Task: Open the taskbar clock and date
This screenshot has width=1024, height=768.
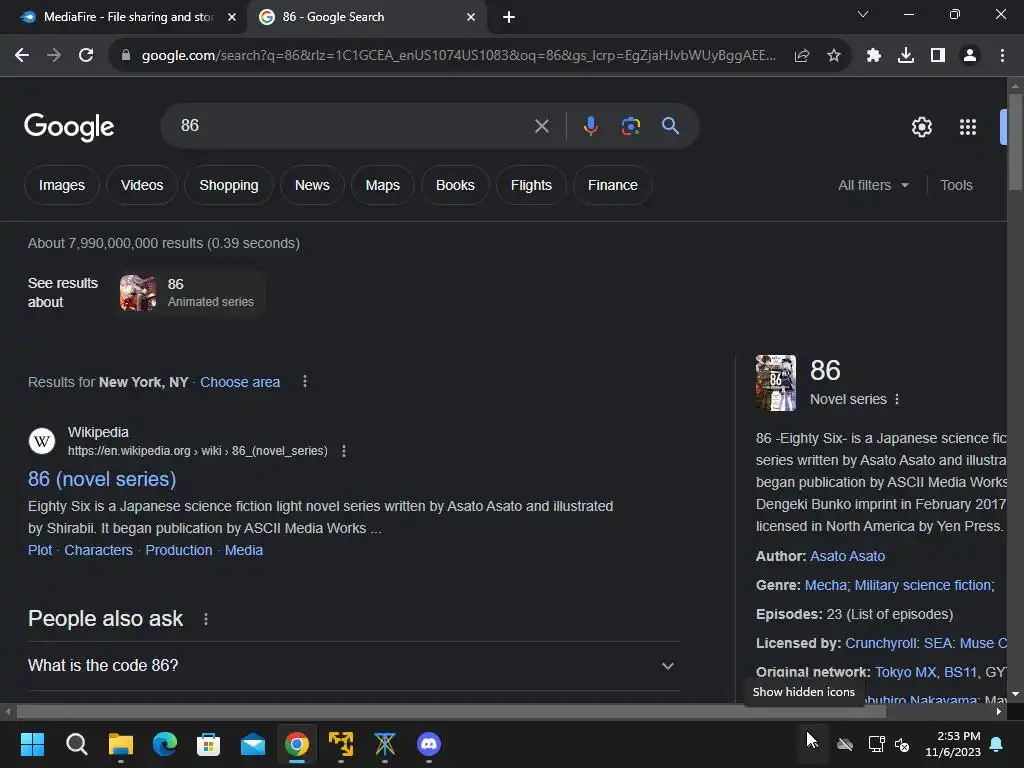Action: click(953, 744)
